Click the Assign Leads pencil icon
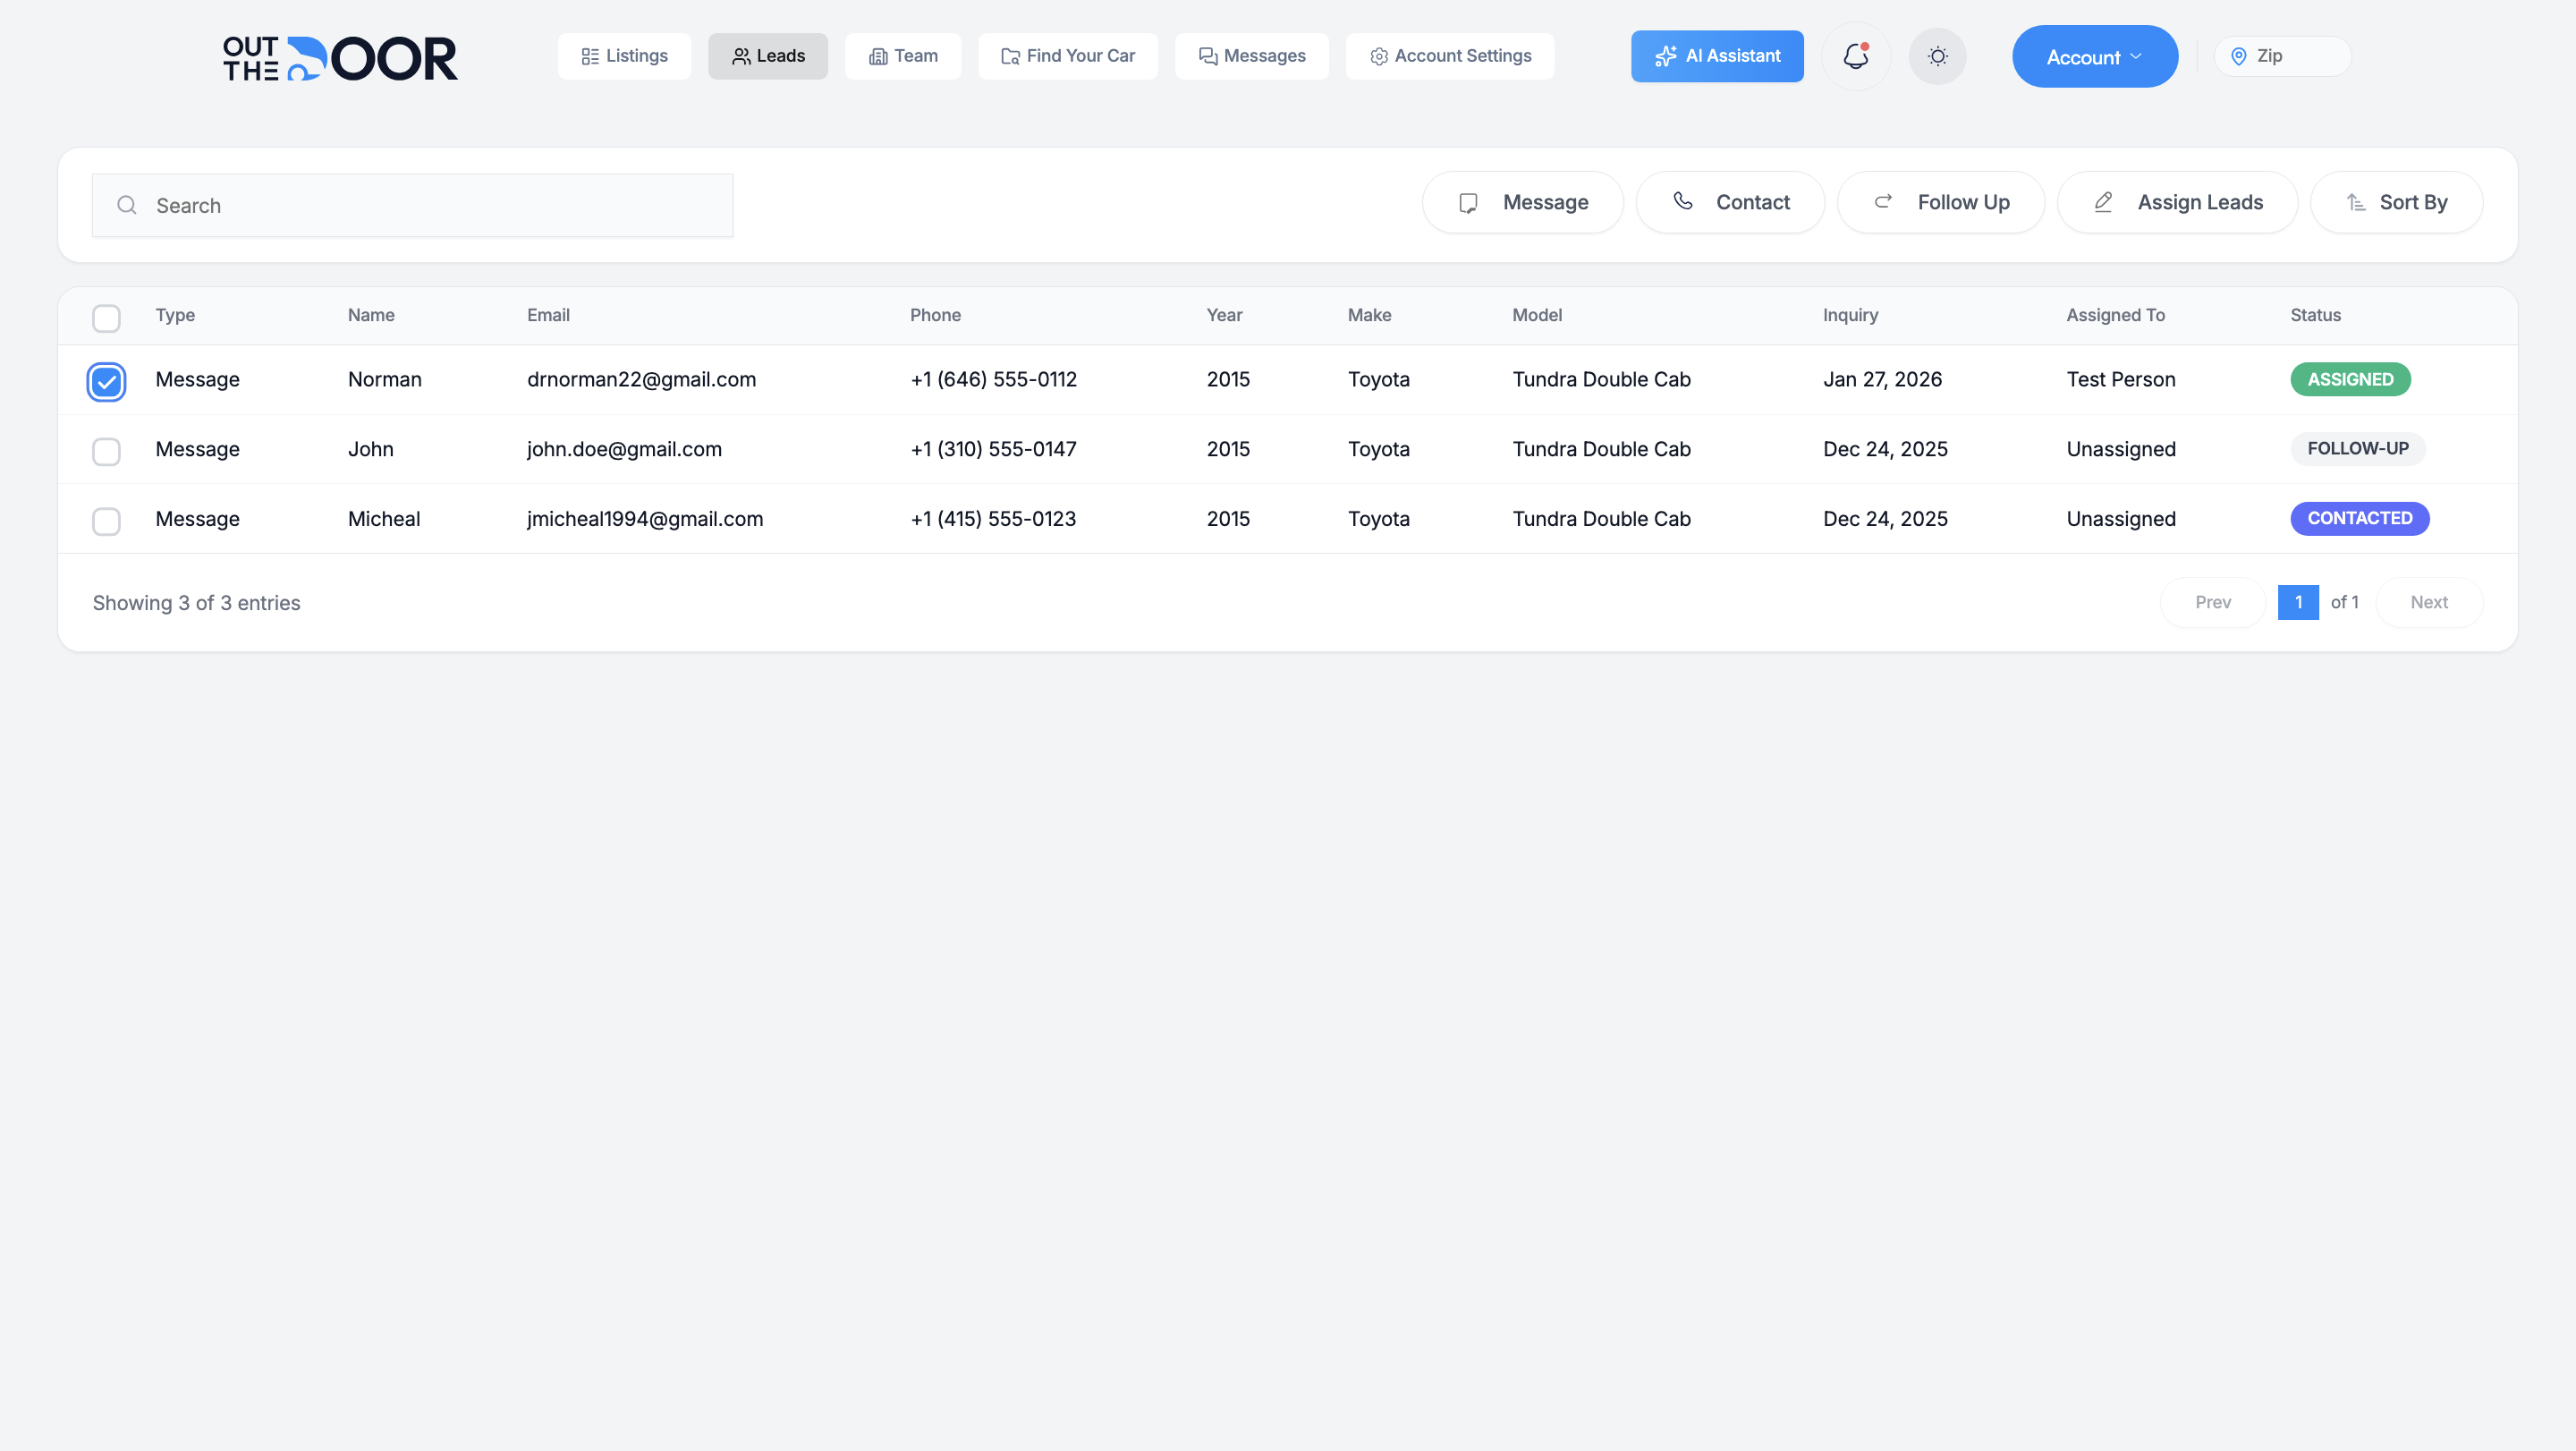The width and height of the screenshot is (2576, 1451). click(x=2103, y=202)
